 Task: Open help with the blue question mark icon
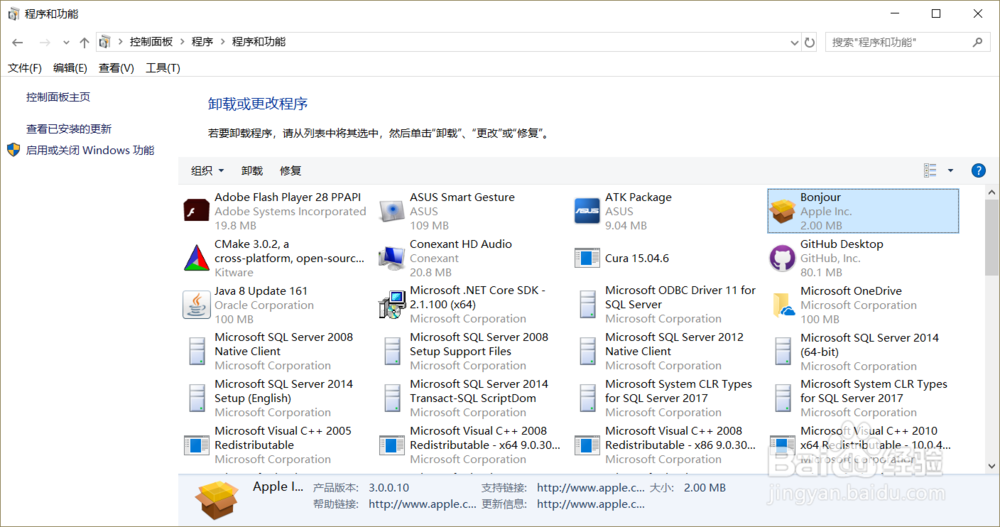(x=978, y=170)
